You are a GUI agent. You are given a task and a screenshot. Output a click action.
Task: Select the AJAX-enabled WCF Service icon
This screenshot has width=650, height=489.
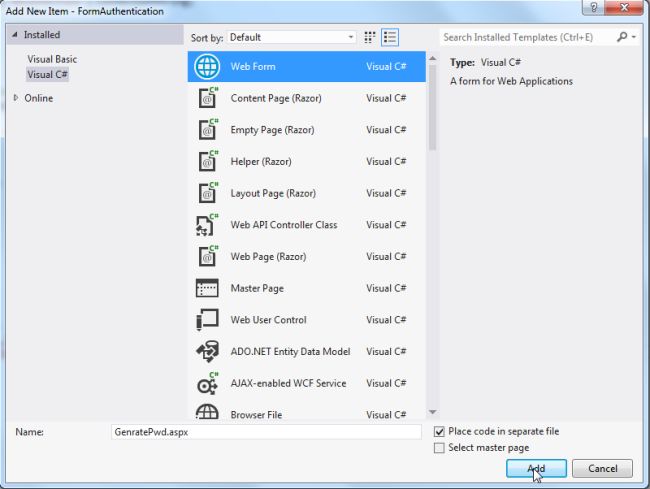207,383
